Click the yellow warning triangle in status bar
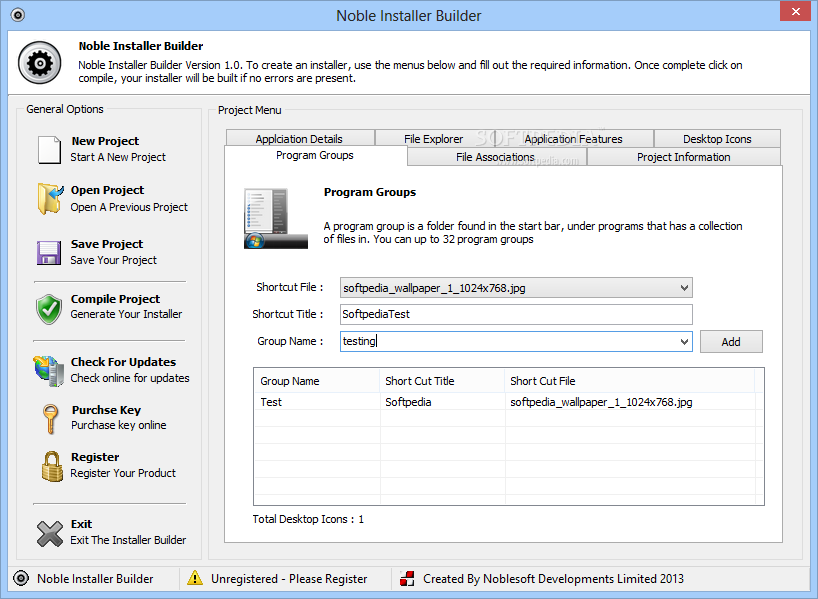The height and width of the screenshot is (599, 818). click(x=195, y=578)
